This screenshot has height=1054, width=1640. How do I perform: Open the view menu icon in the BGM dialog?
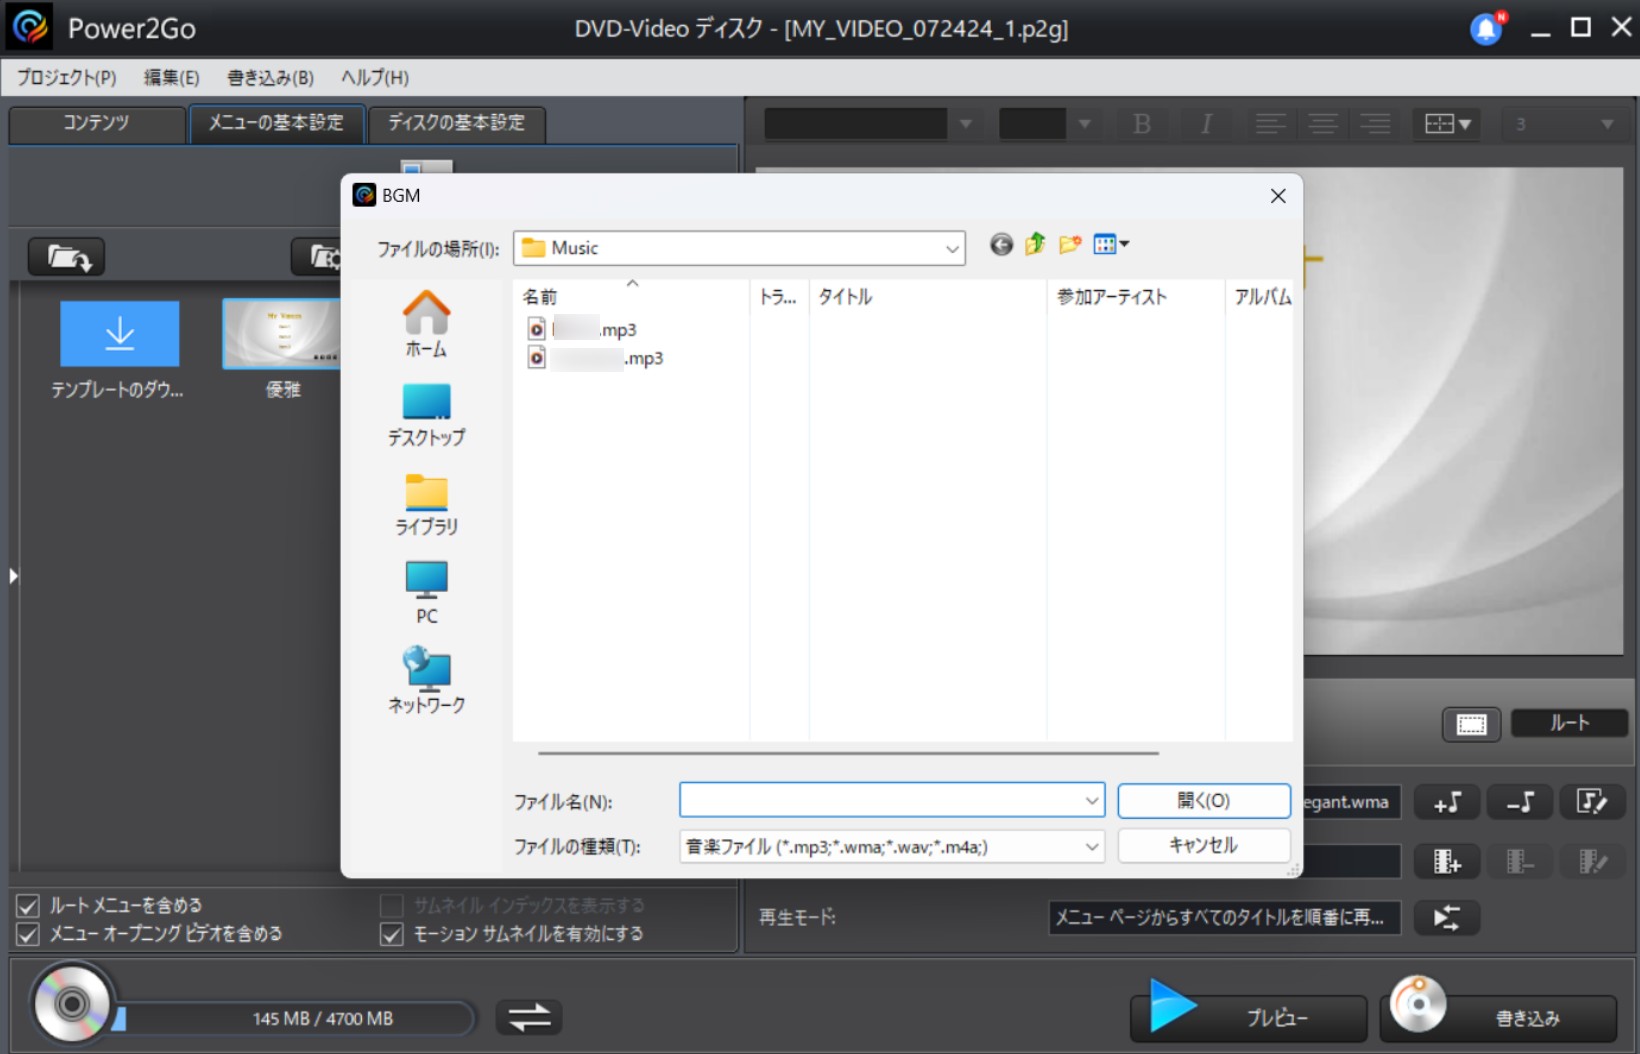[1111, 244]
